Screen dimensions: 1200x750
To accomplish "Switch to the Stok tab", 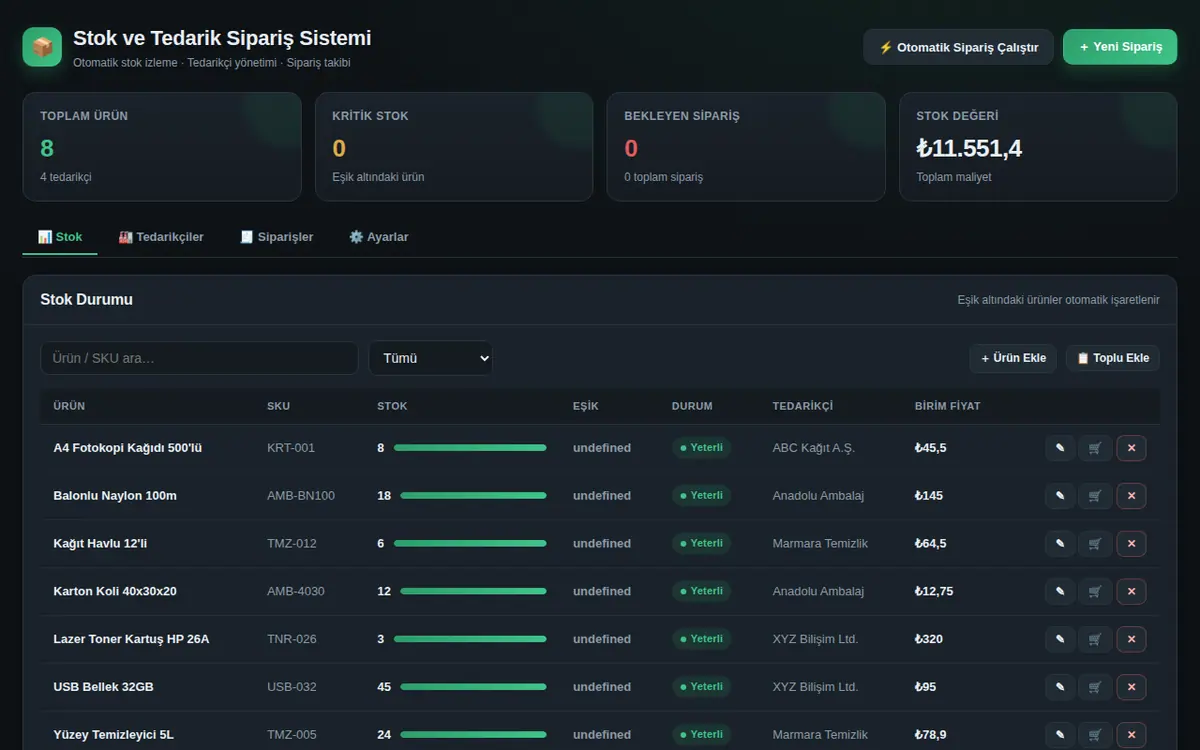I will click(60, 237).
